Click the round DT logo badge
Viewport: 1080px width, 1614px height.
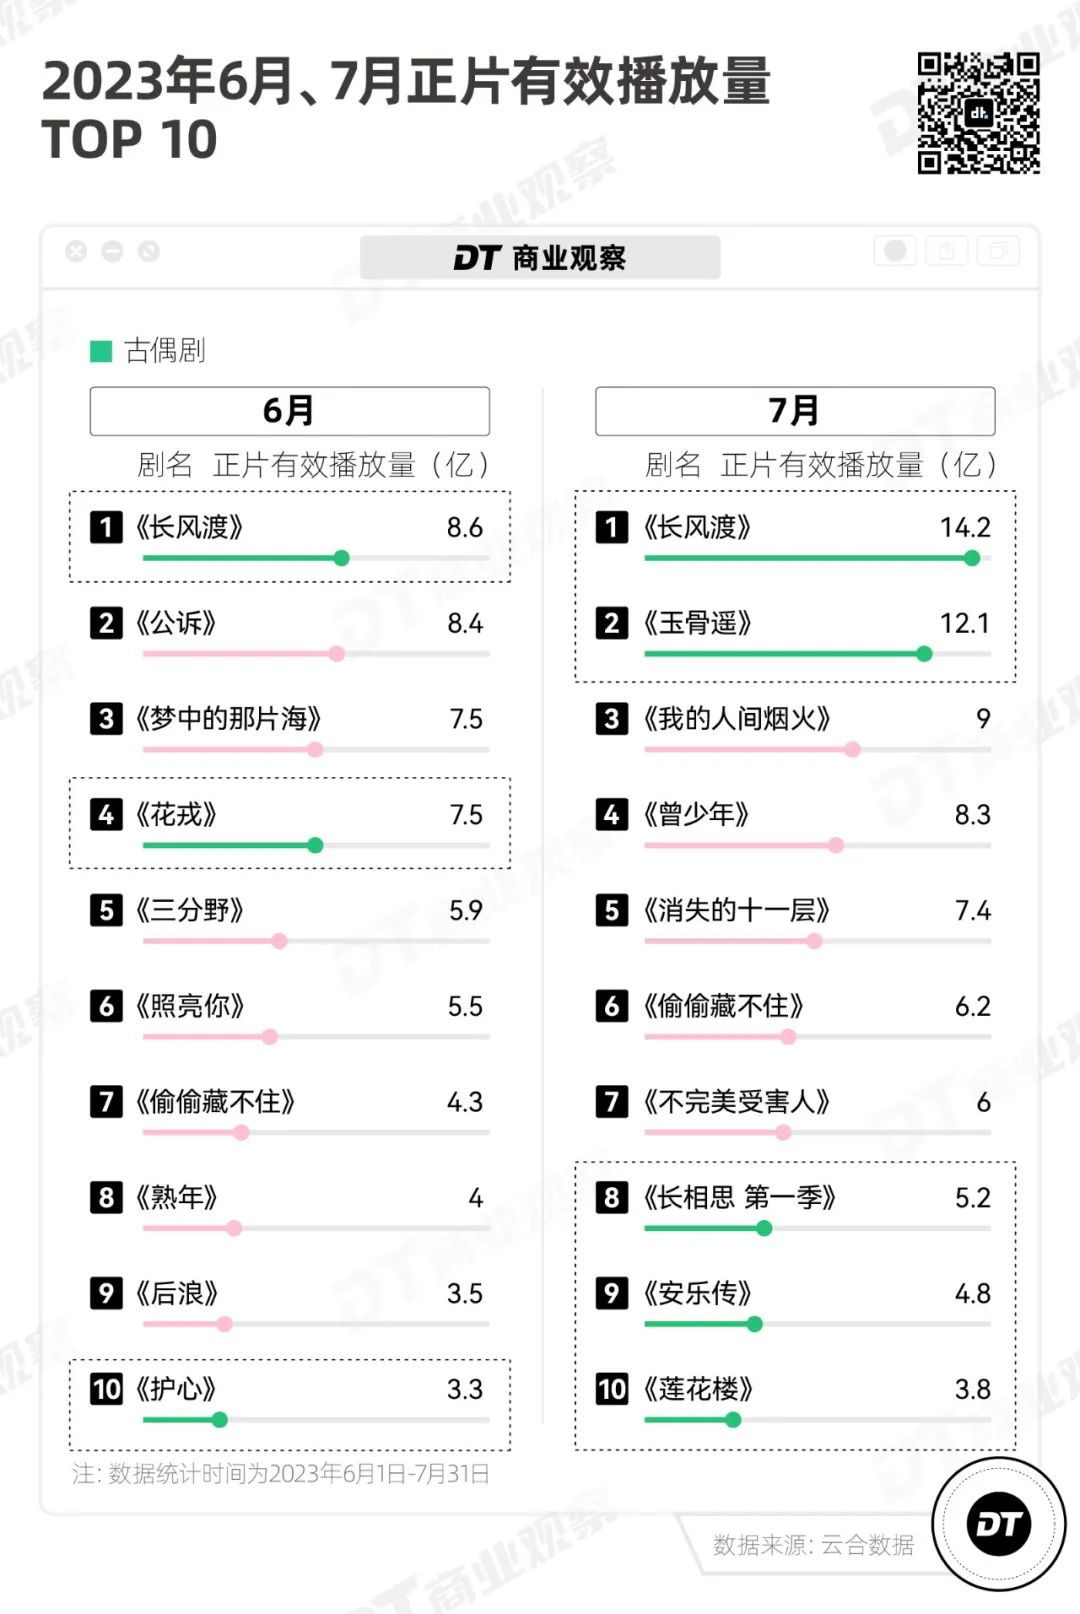click(x=998, y=1524)
